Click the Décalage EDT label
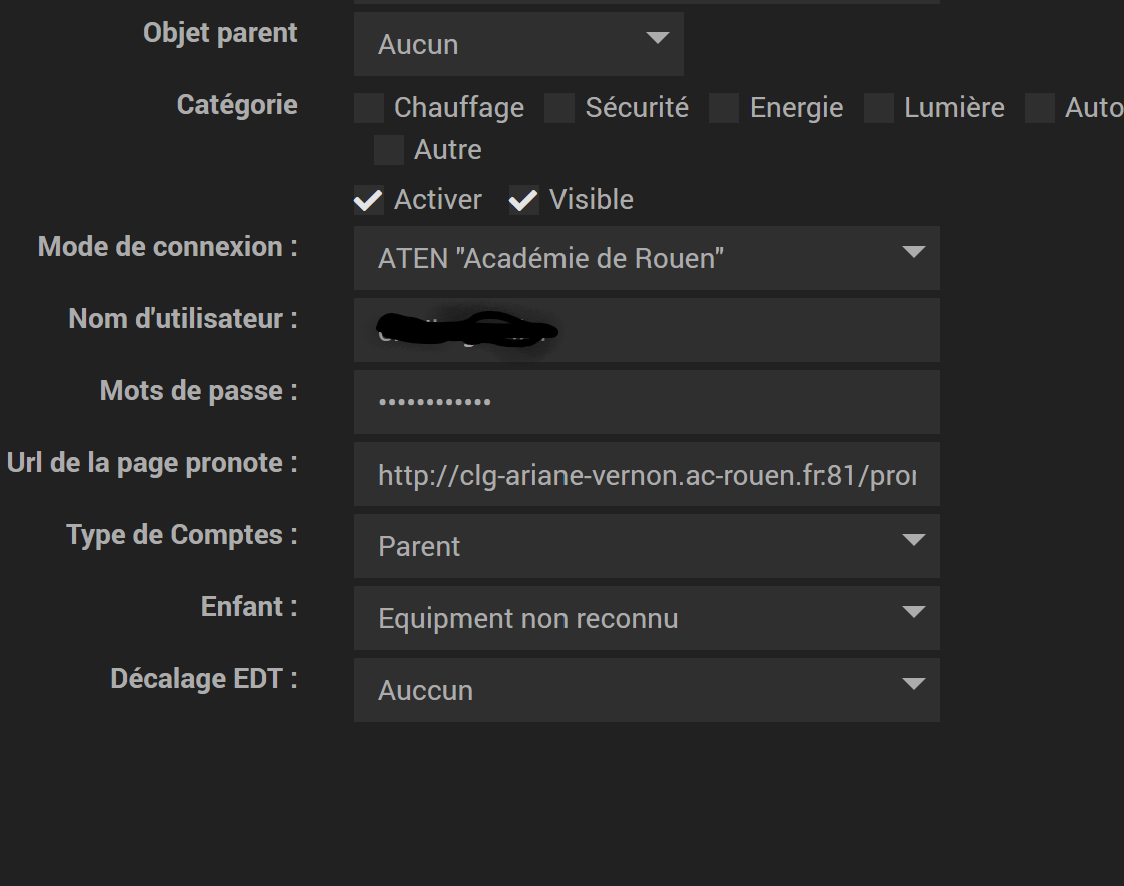This screenshot has height=886, width=1124. [204, 679]
